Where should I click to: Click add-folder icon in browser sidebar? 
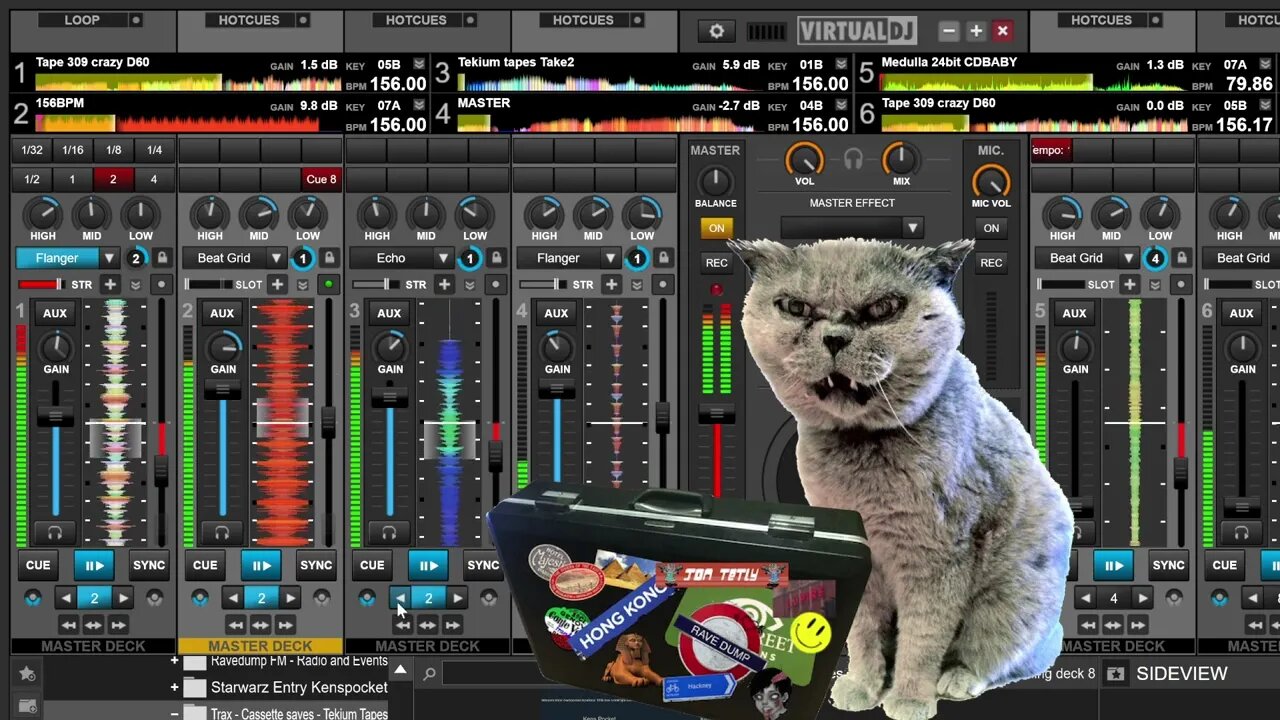tap(27, 706)
